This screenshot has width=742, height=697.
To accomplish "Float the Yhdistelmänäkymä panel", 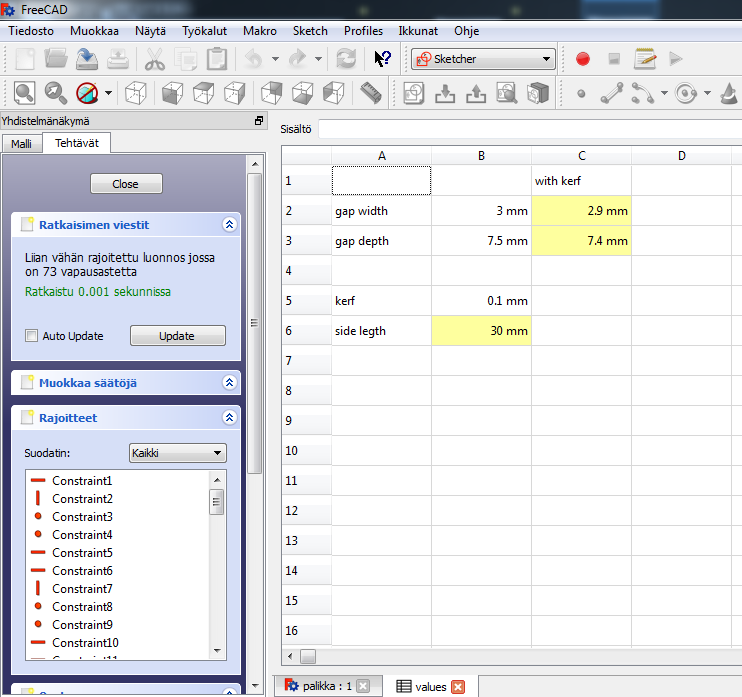I will [x=259, y=121].
